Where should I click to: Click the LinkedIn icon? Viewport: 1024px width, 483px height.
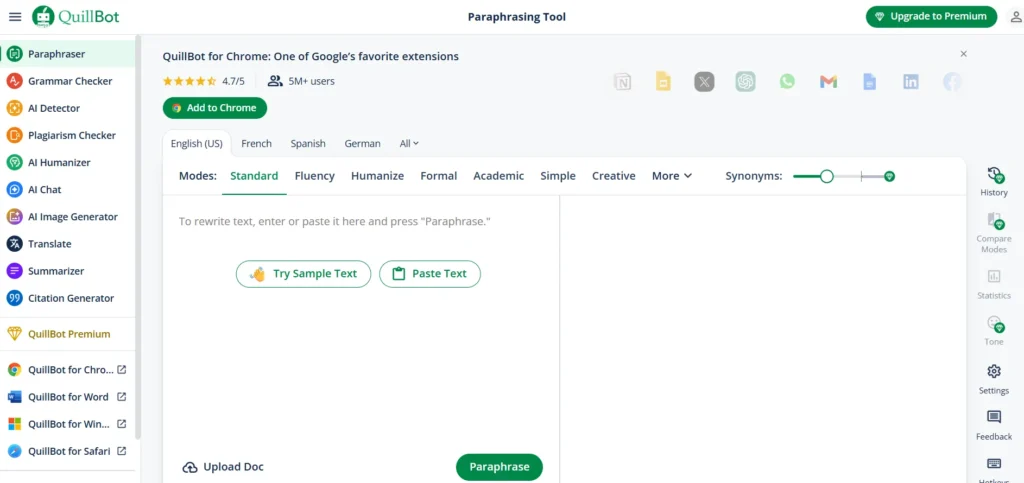point(910,82)
